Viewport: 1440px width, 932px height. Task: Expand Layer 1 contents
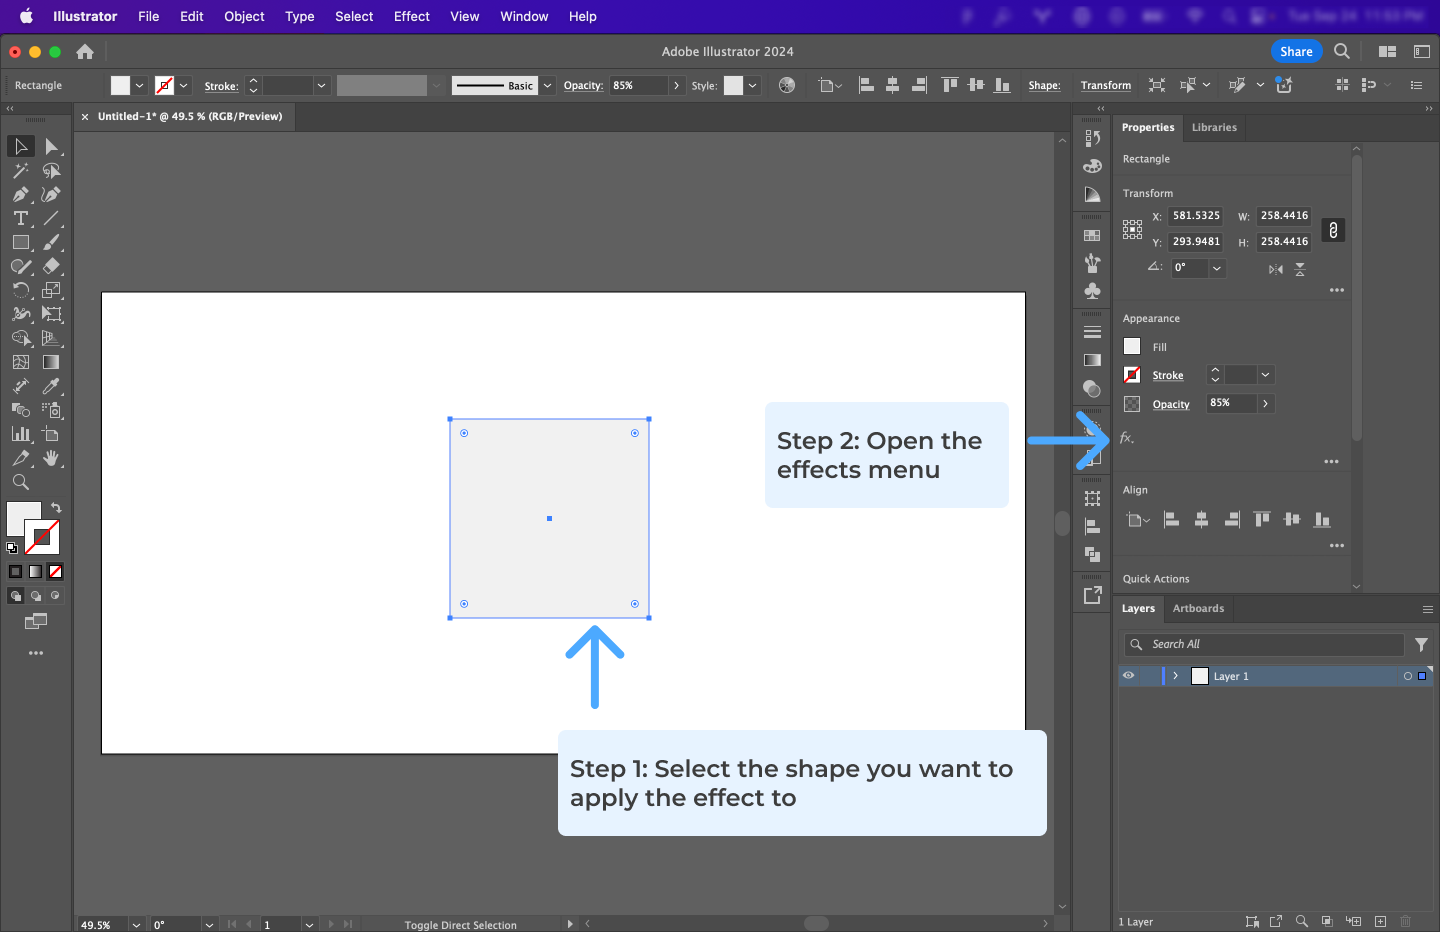pyautogui.click(x=1175, y=676)
